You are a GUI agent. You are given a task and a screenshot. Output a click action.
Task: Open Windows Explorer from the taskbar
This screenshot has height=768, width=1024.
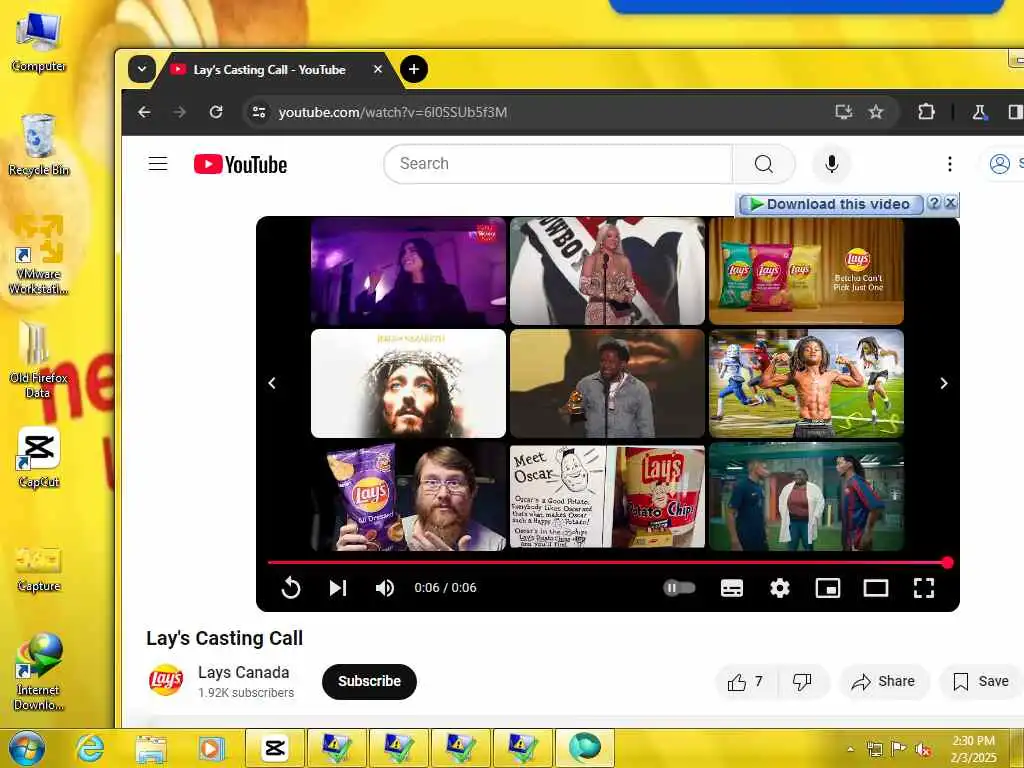(x=151, y=748)
